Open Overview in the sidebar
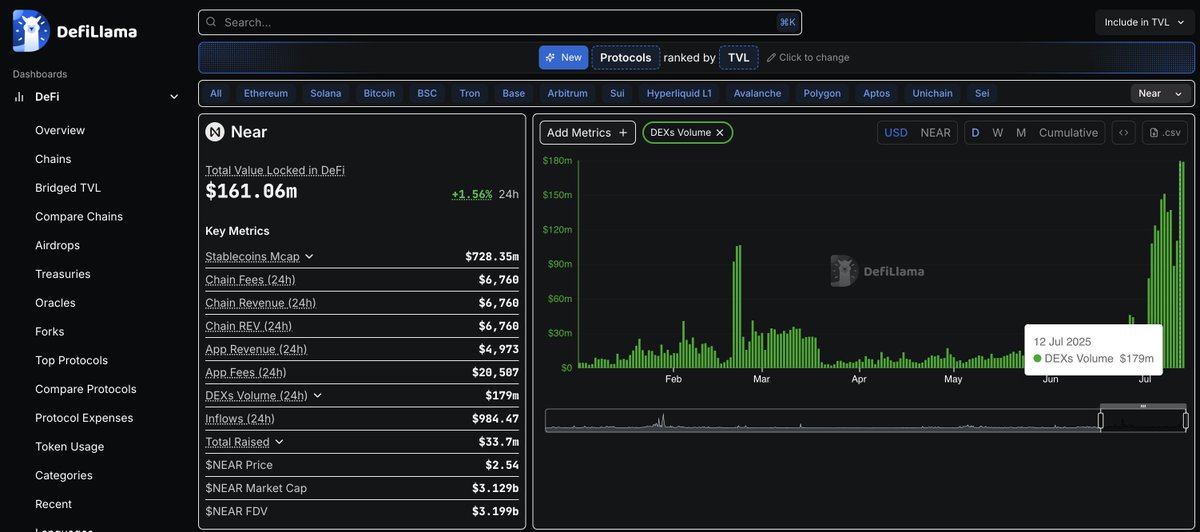Screen dimensions: 1200x532 pyautogui.click(x=60, y=130)
